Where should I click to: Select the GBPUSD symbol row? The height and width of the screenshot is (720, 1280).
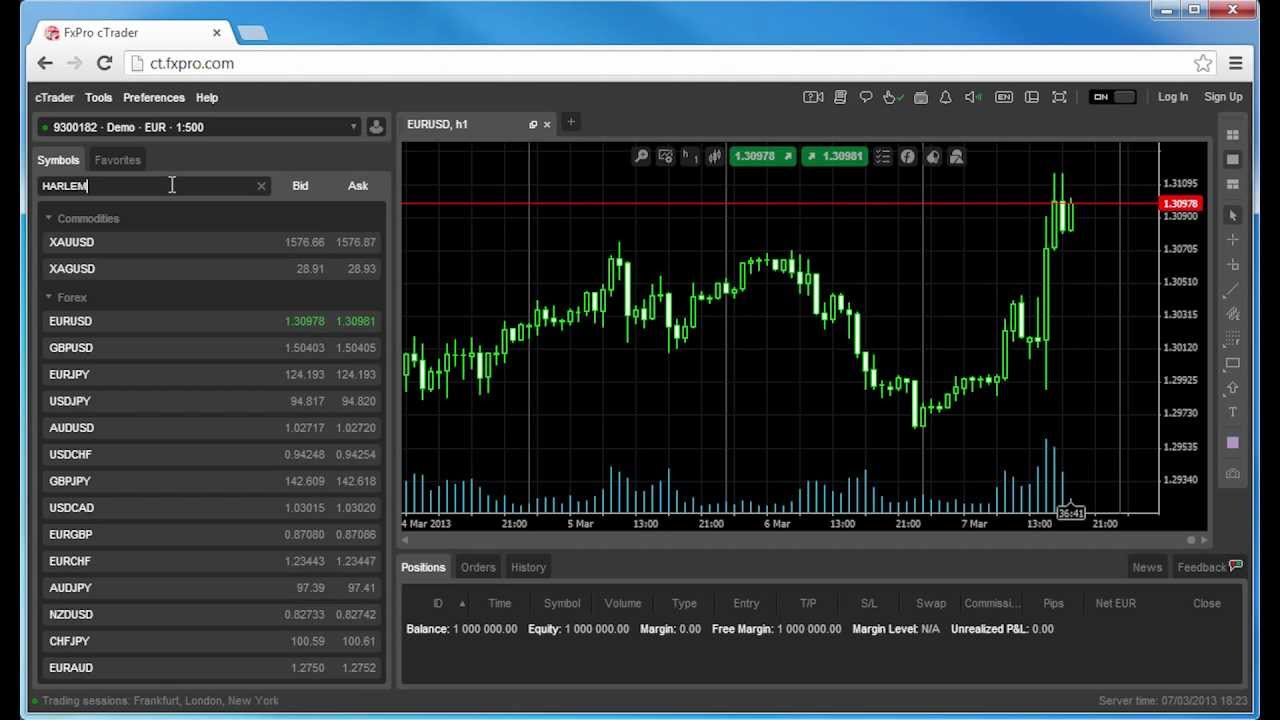[x=211, y=348]
